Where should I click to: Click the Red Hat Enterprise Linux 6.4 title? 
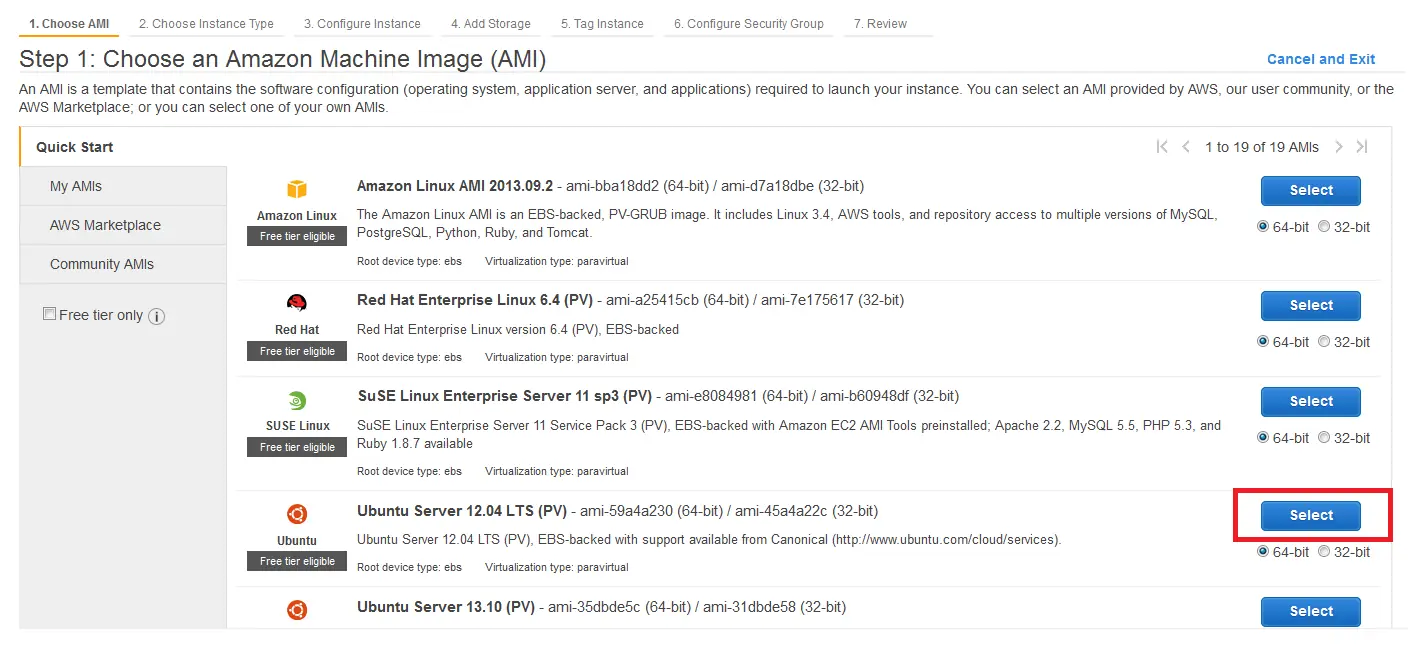pos(475,300)
